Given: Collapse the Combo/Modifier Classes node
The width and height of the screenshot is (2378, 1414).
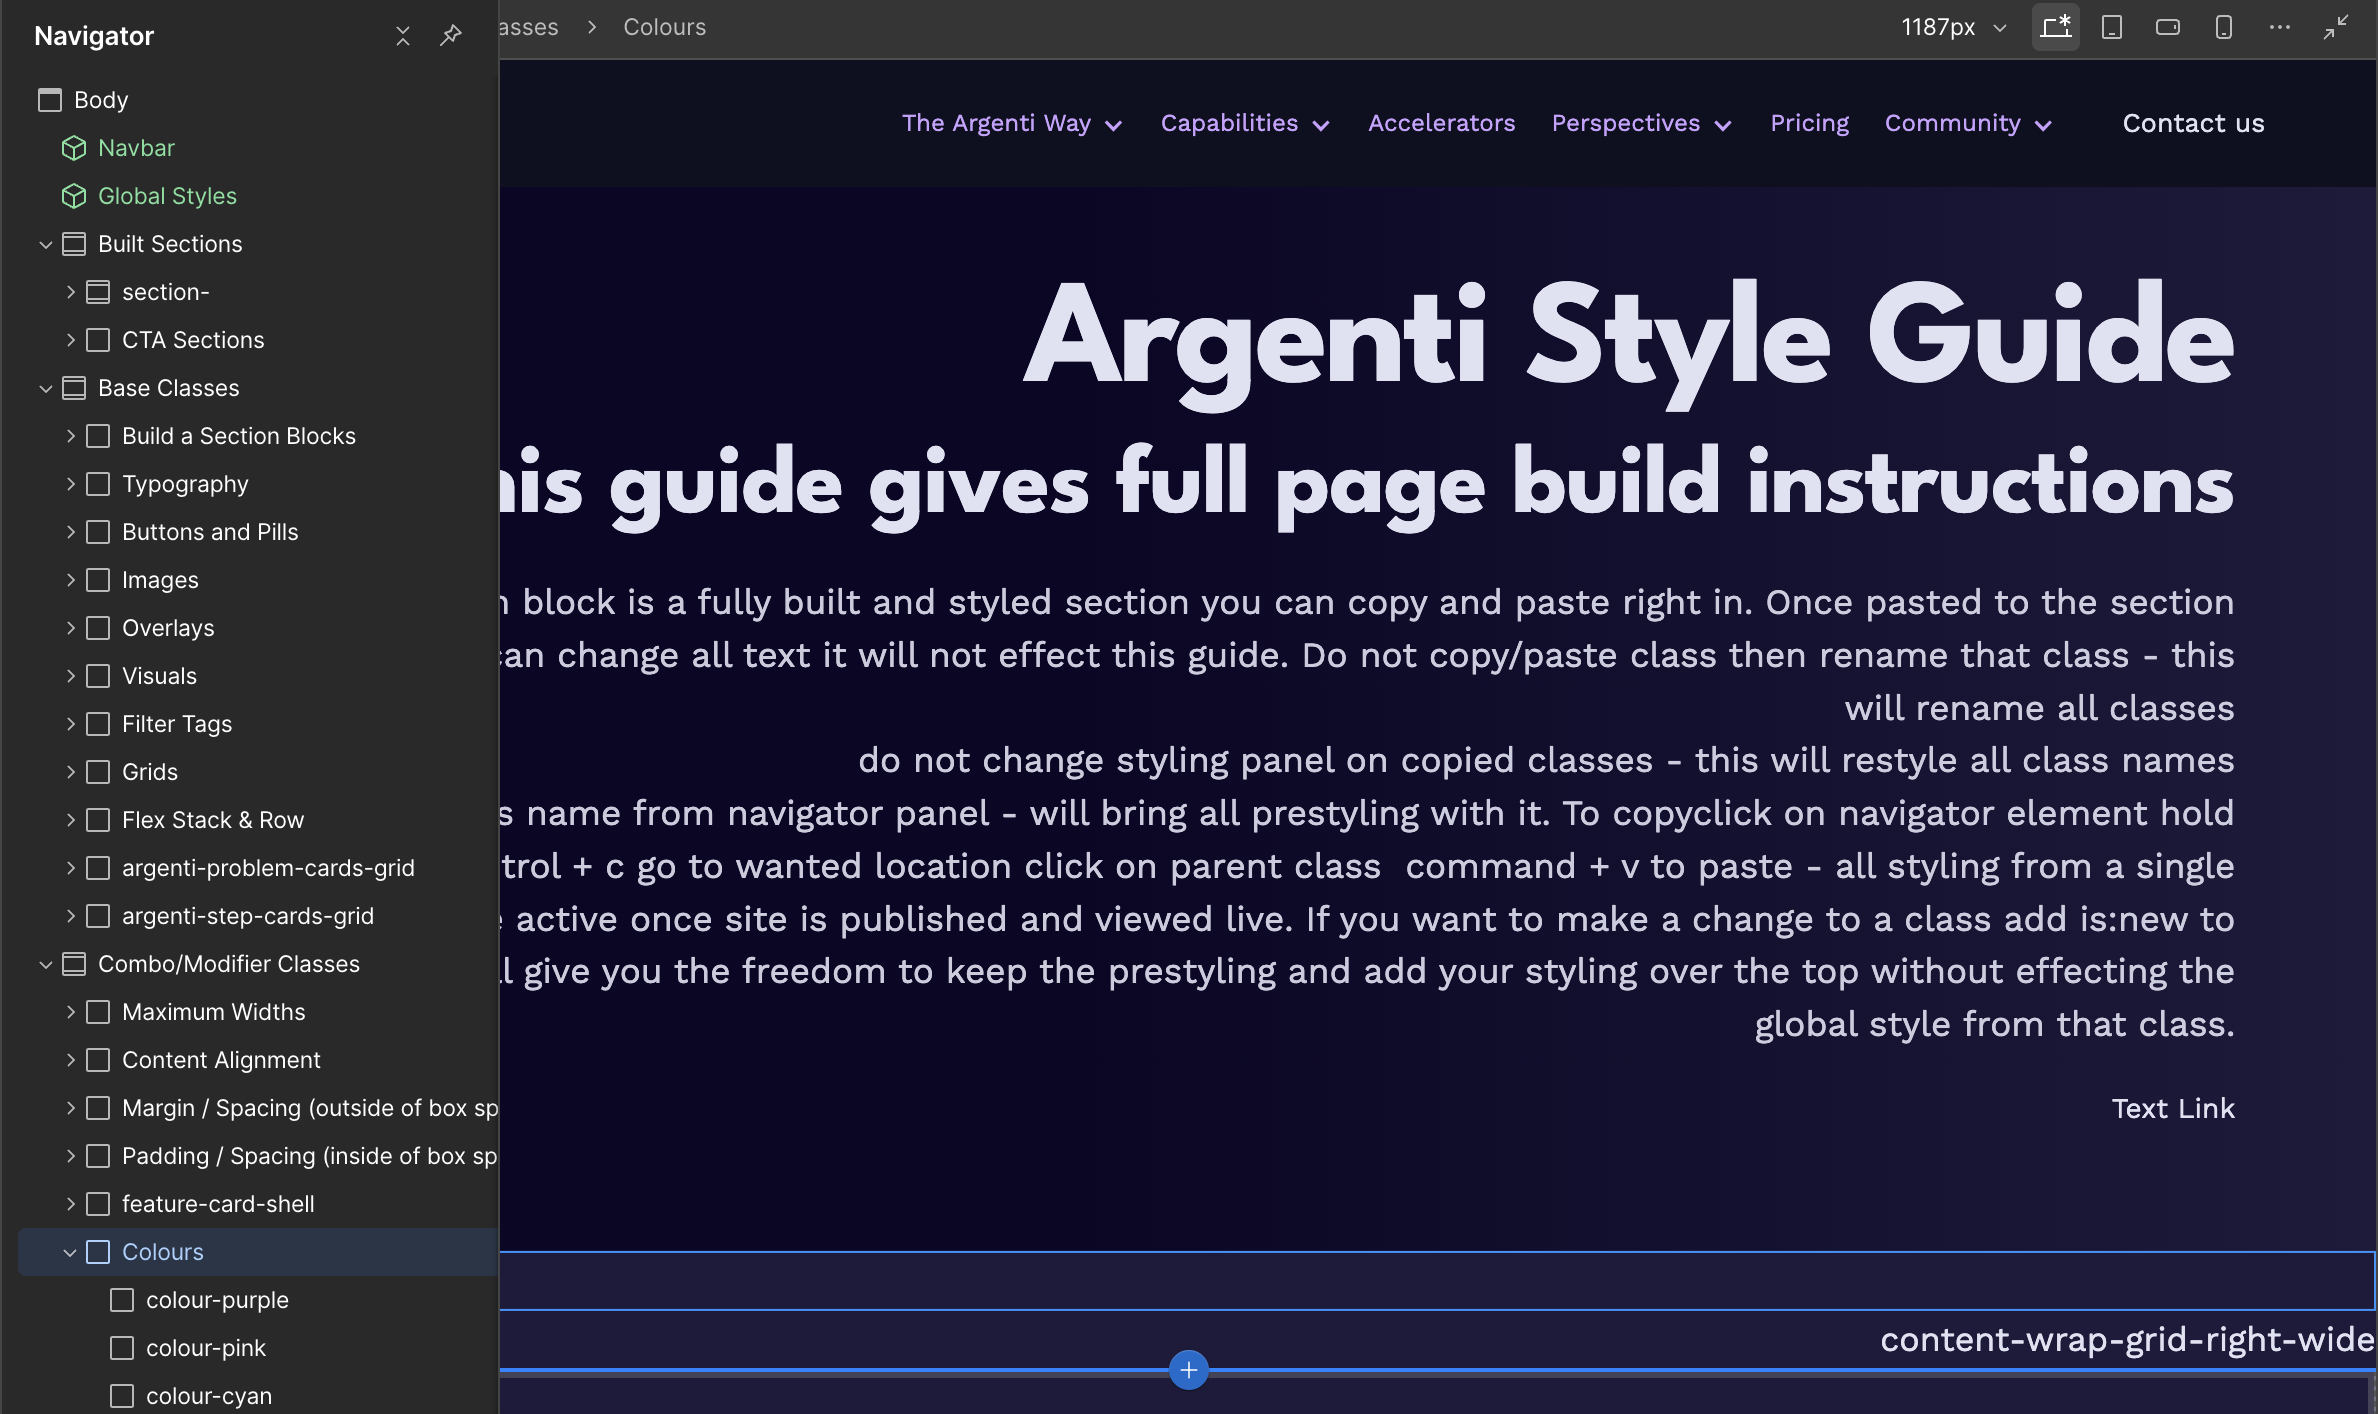Looking at the screenshot, I should (46, 964).
